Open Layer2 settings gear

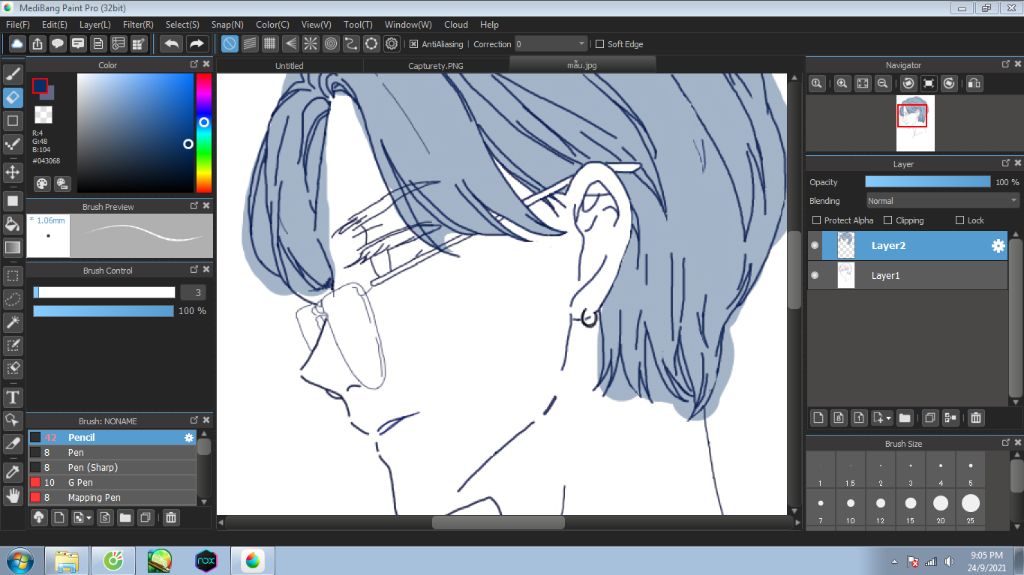click(x=998, y=246)
